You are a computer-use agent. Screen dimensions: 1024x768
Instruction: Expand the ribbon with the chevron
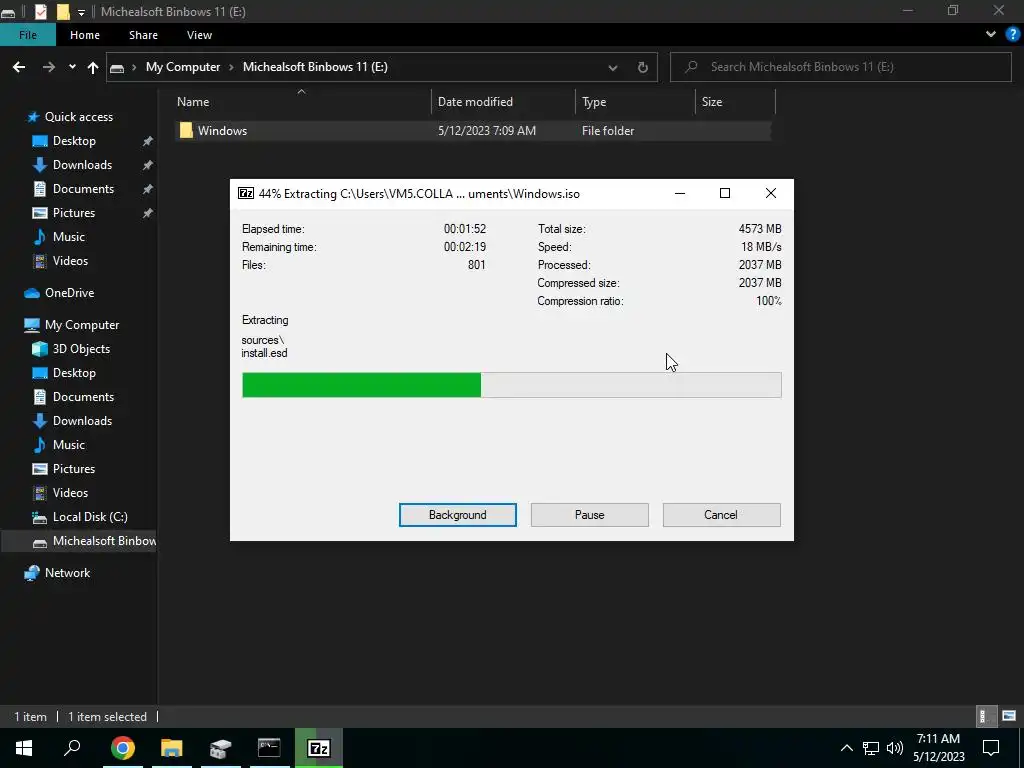[x=991, y=35]
